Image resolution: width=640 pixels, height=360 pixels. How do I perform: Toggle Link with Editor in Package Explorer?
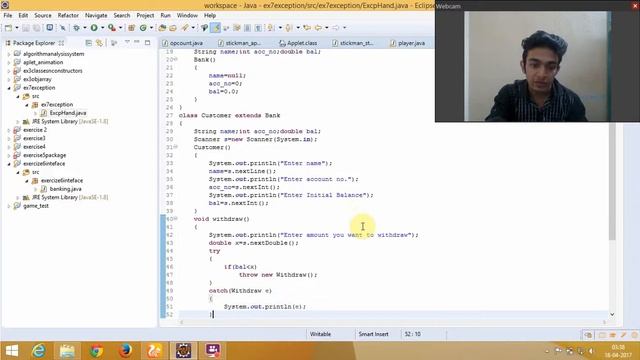99,42
